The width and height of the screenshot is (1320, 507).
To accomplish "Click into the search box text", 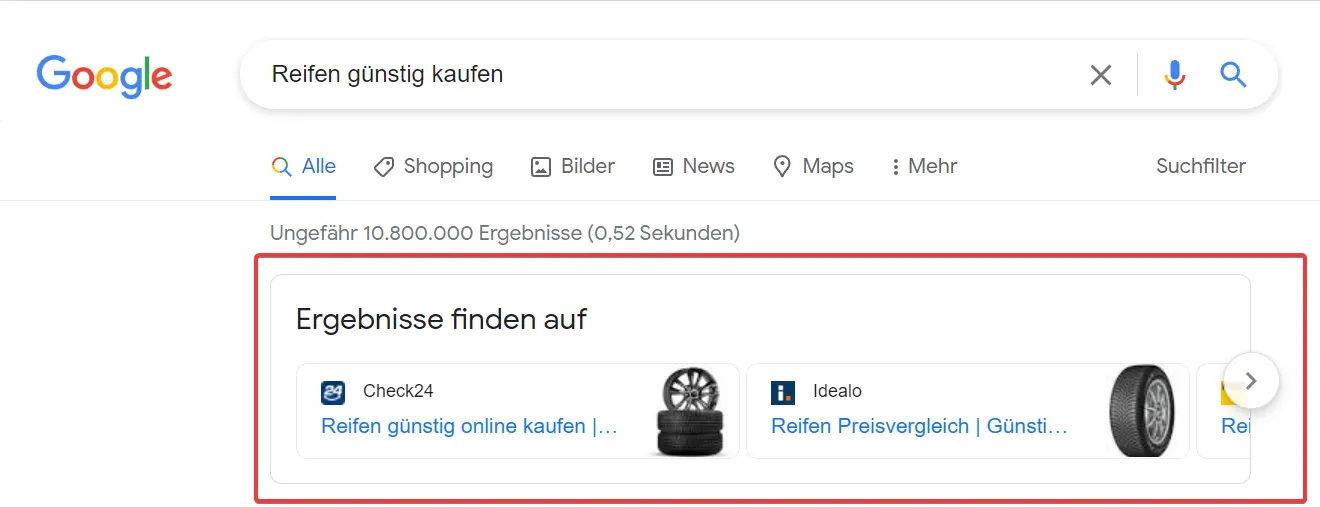I will click(388, 75).
